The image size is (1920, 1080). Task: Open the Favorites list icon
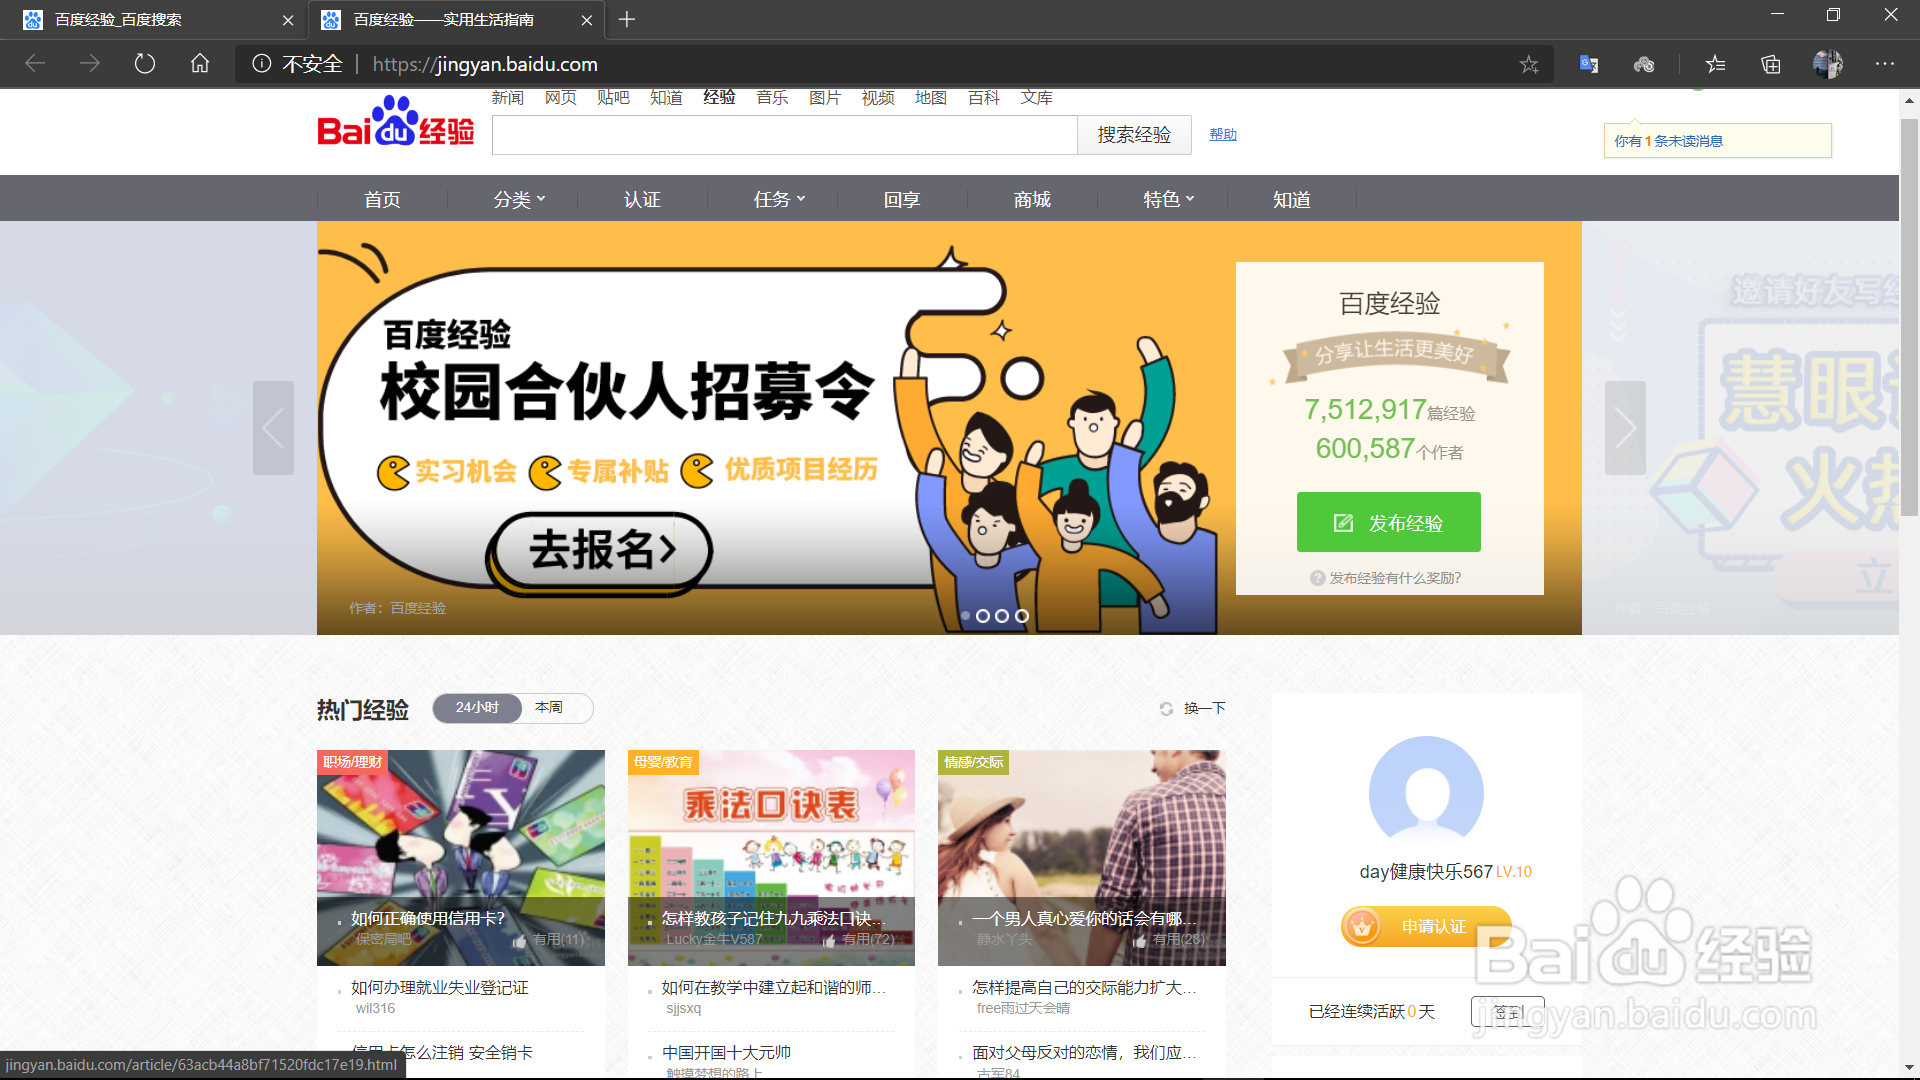click(x=1716, y=64)
